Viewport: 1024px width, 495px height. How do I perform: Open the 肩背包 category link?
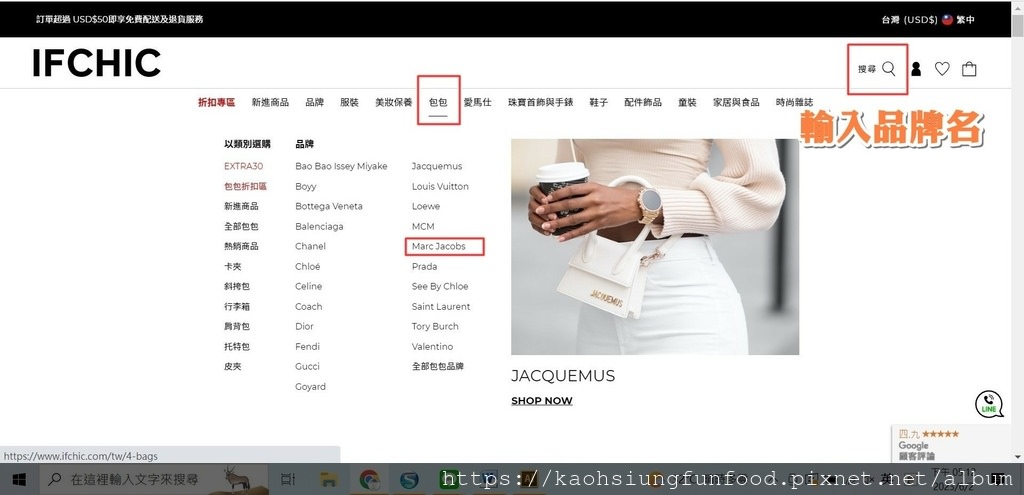click(236, 327)
